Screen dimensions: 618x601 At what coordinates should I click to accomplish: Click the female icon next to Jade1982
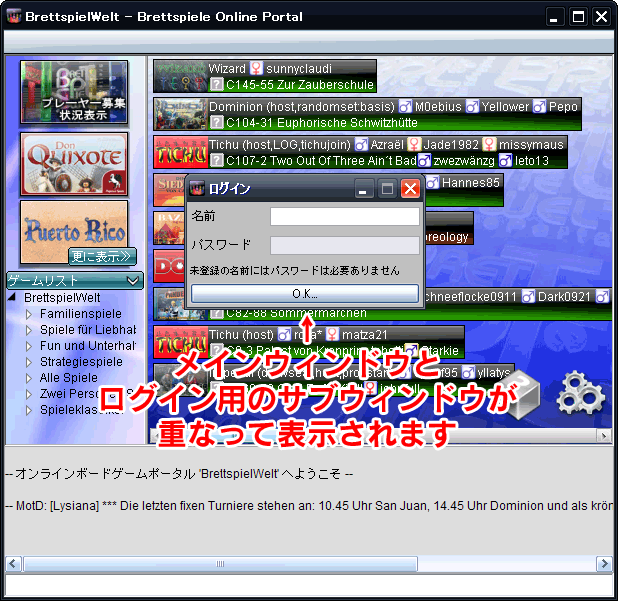[x=413, y=144]
